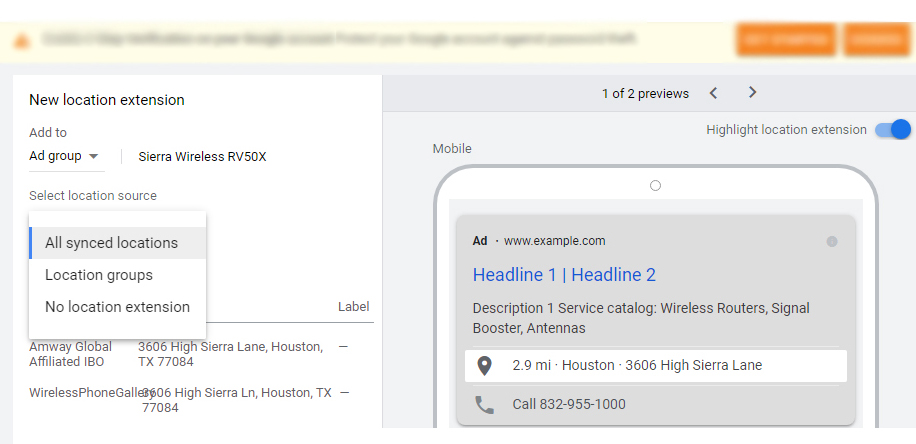Choose Location groups from the list
Viewport: 916px width, 444px height.
coord(99,275)
